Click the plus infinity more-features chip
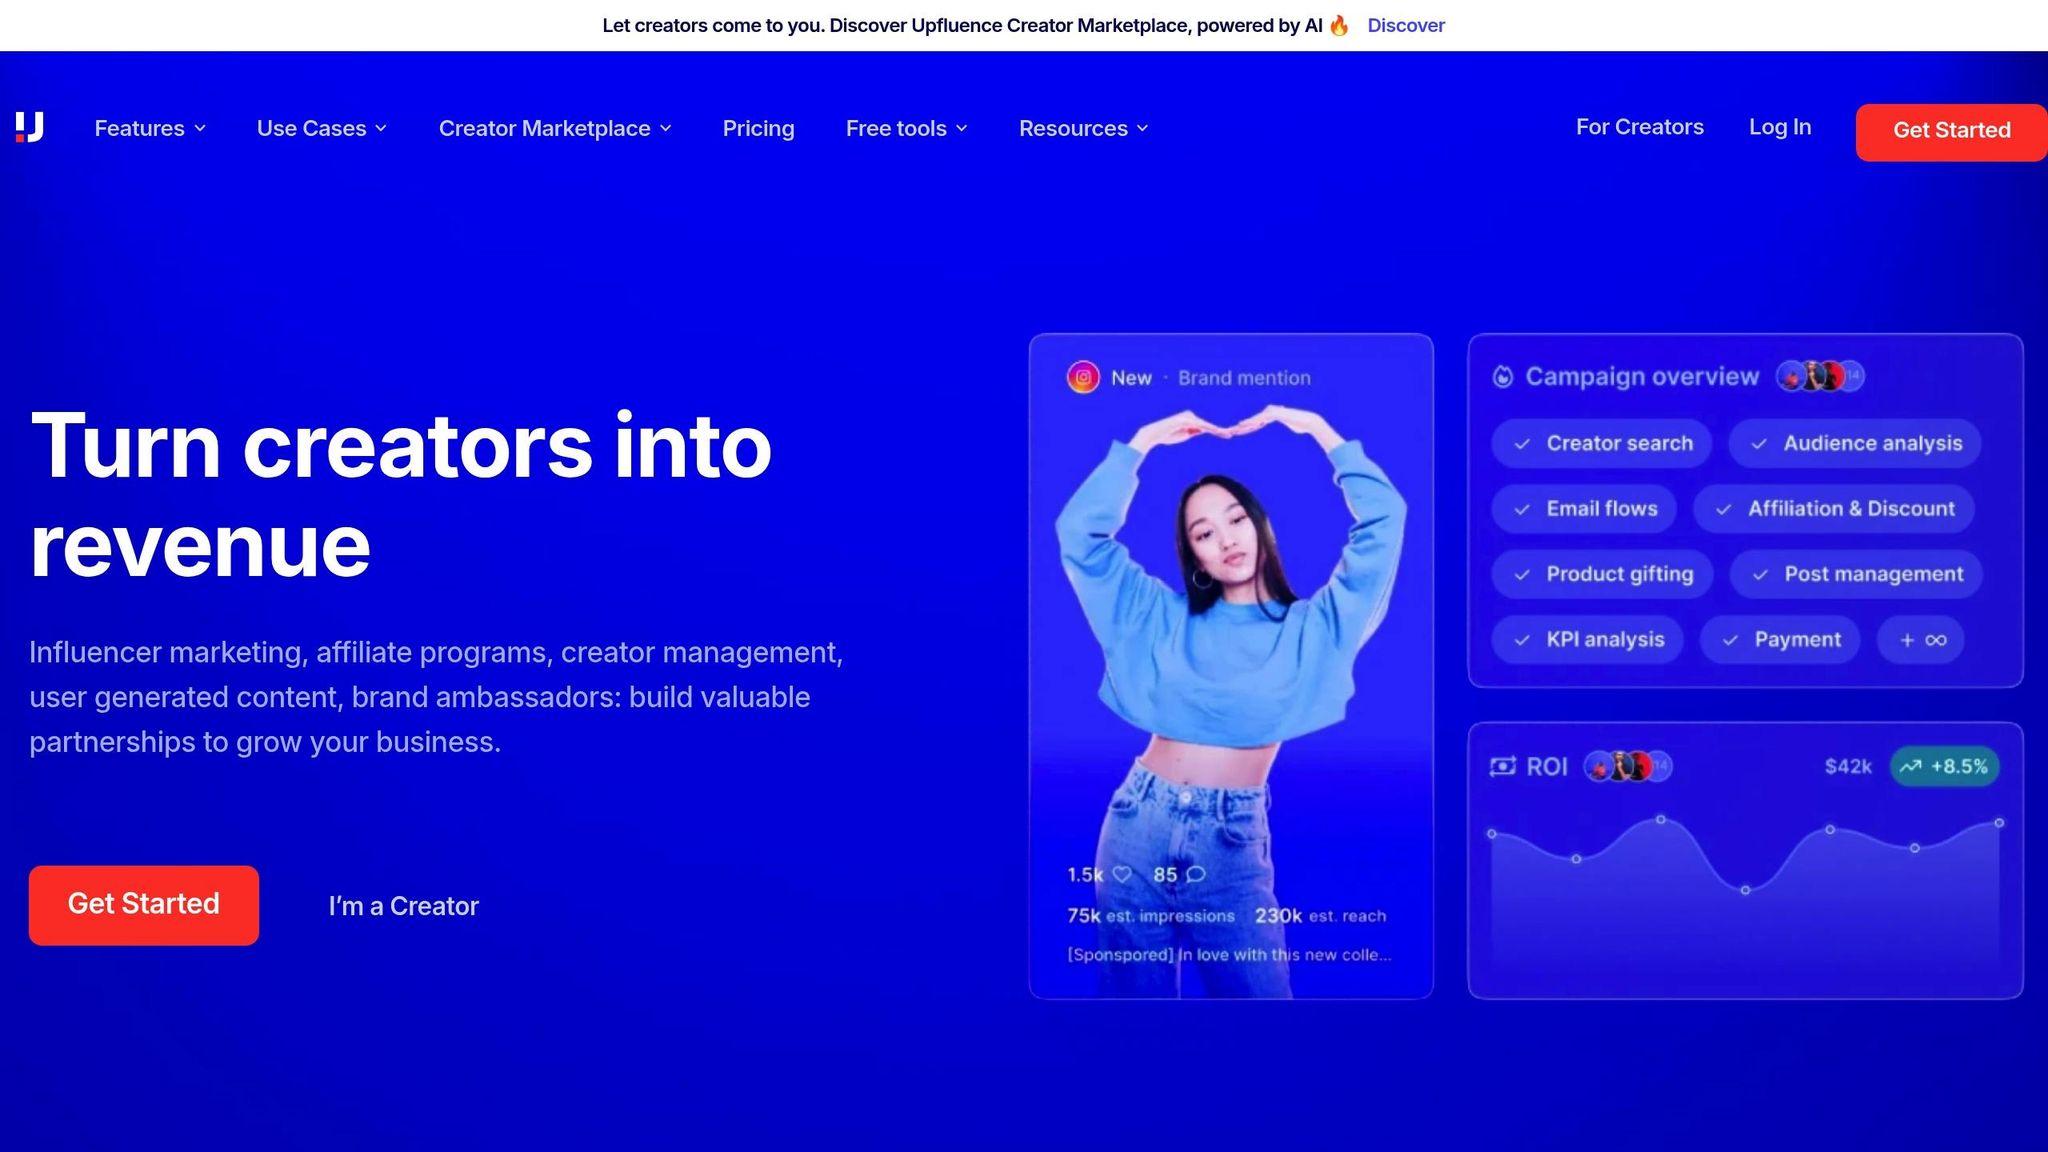2048x1152 pixels. pos(1921,640)
